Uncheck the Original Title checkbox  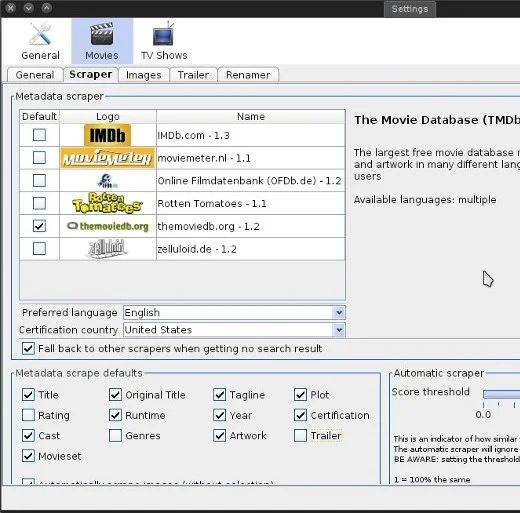tap(115, 395)
